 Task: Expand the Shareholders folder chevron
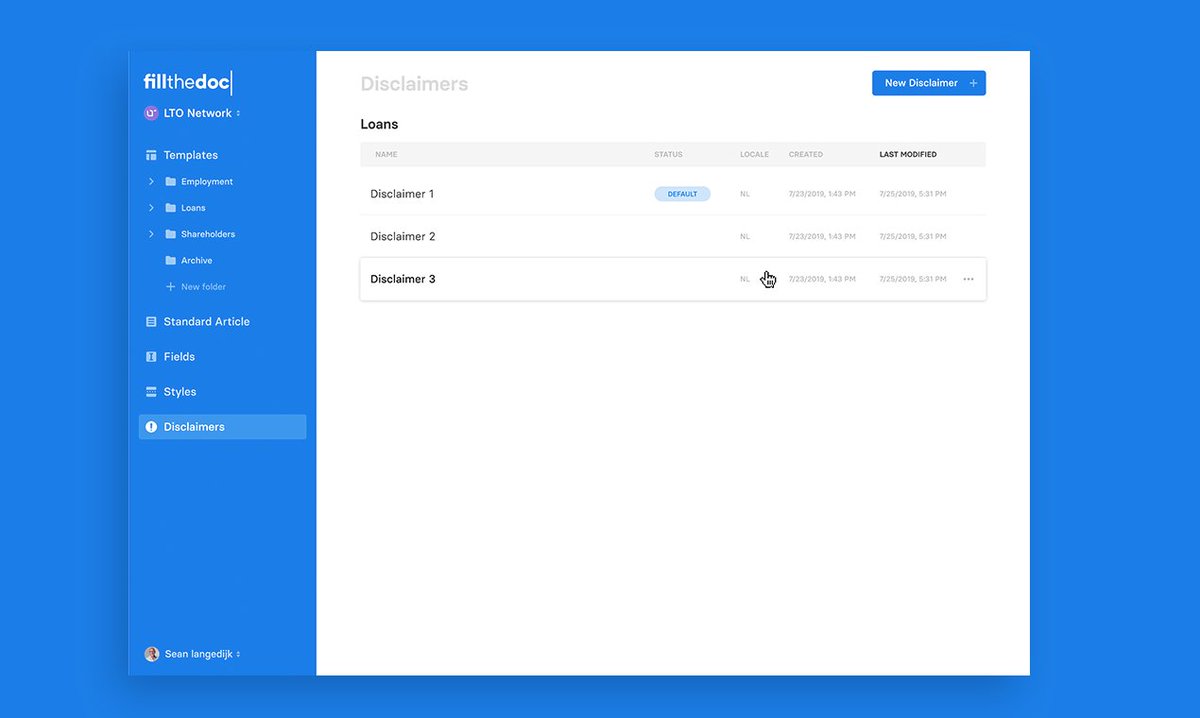pos(151,234)
